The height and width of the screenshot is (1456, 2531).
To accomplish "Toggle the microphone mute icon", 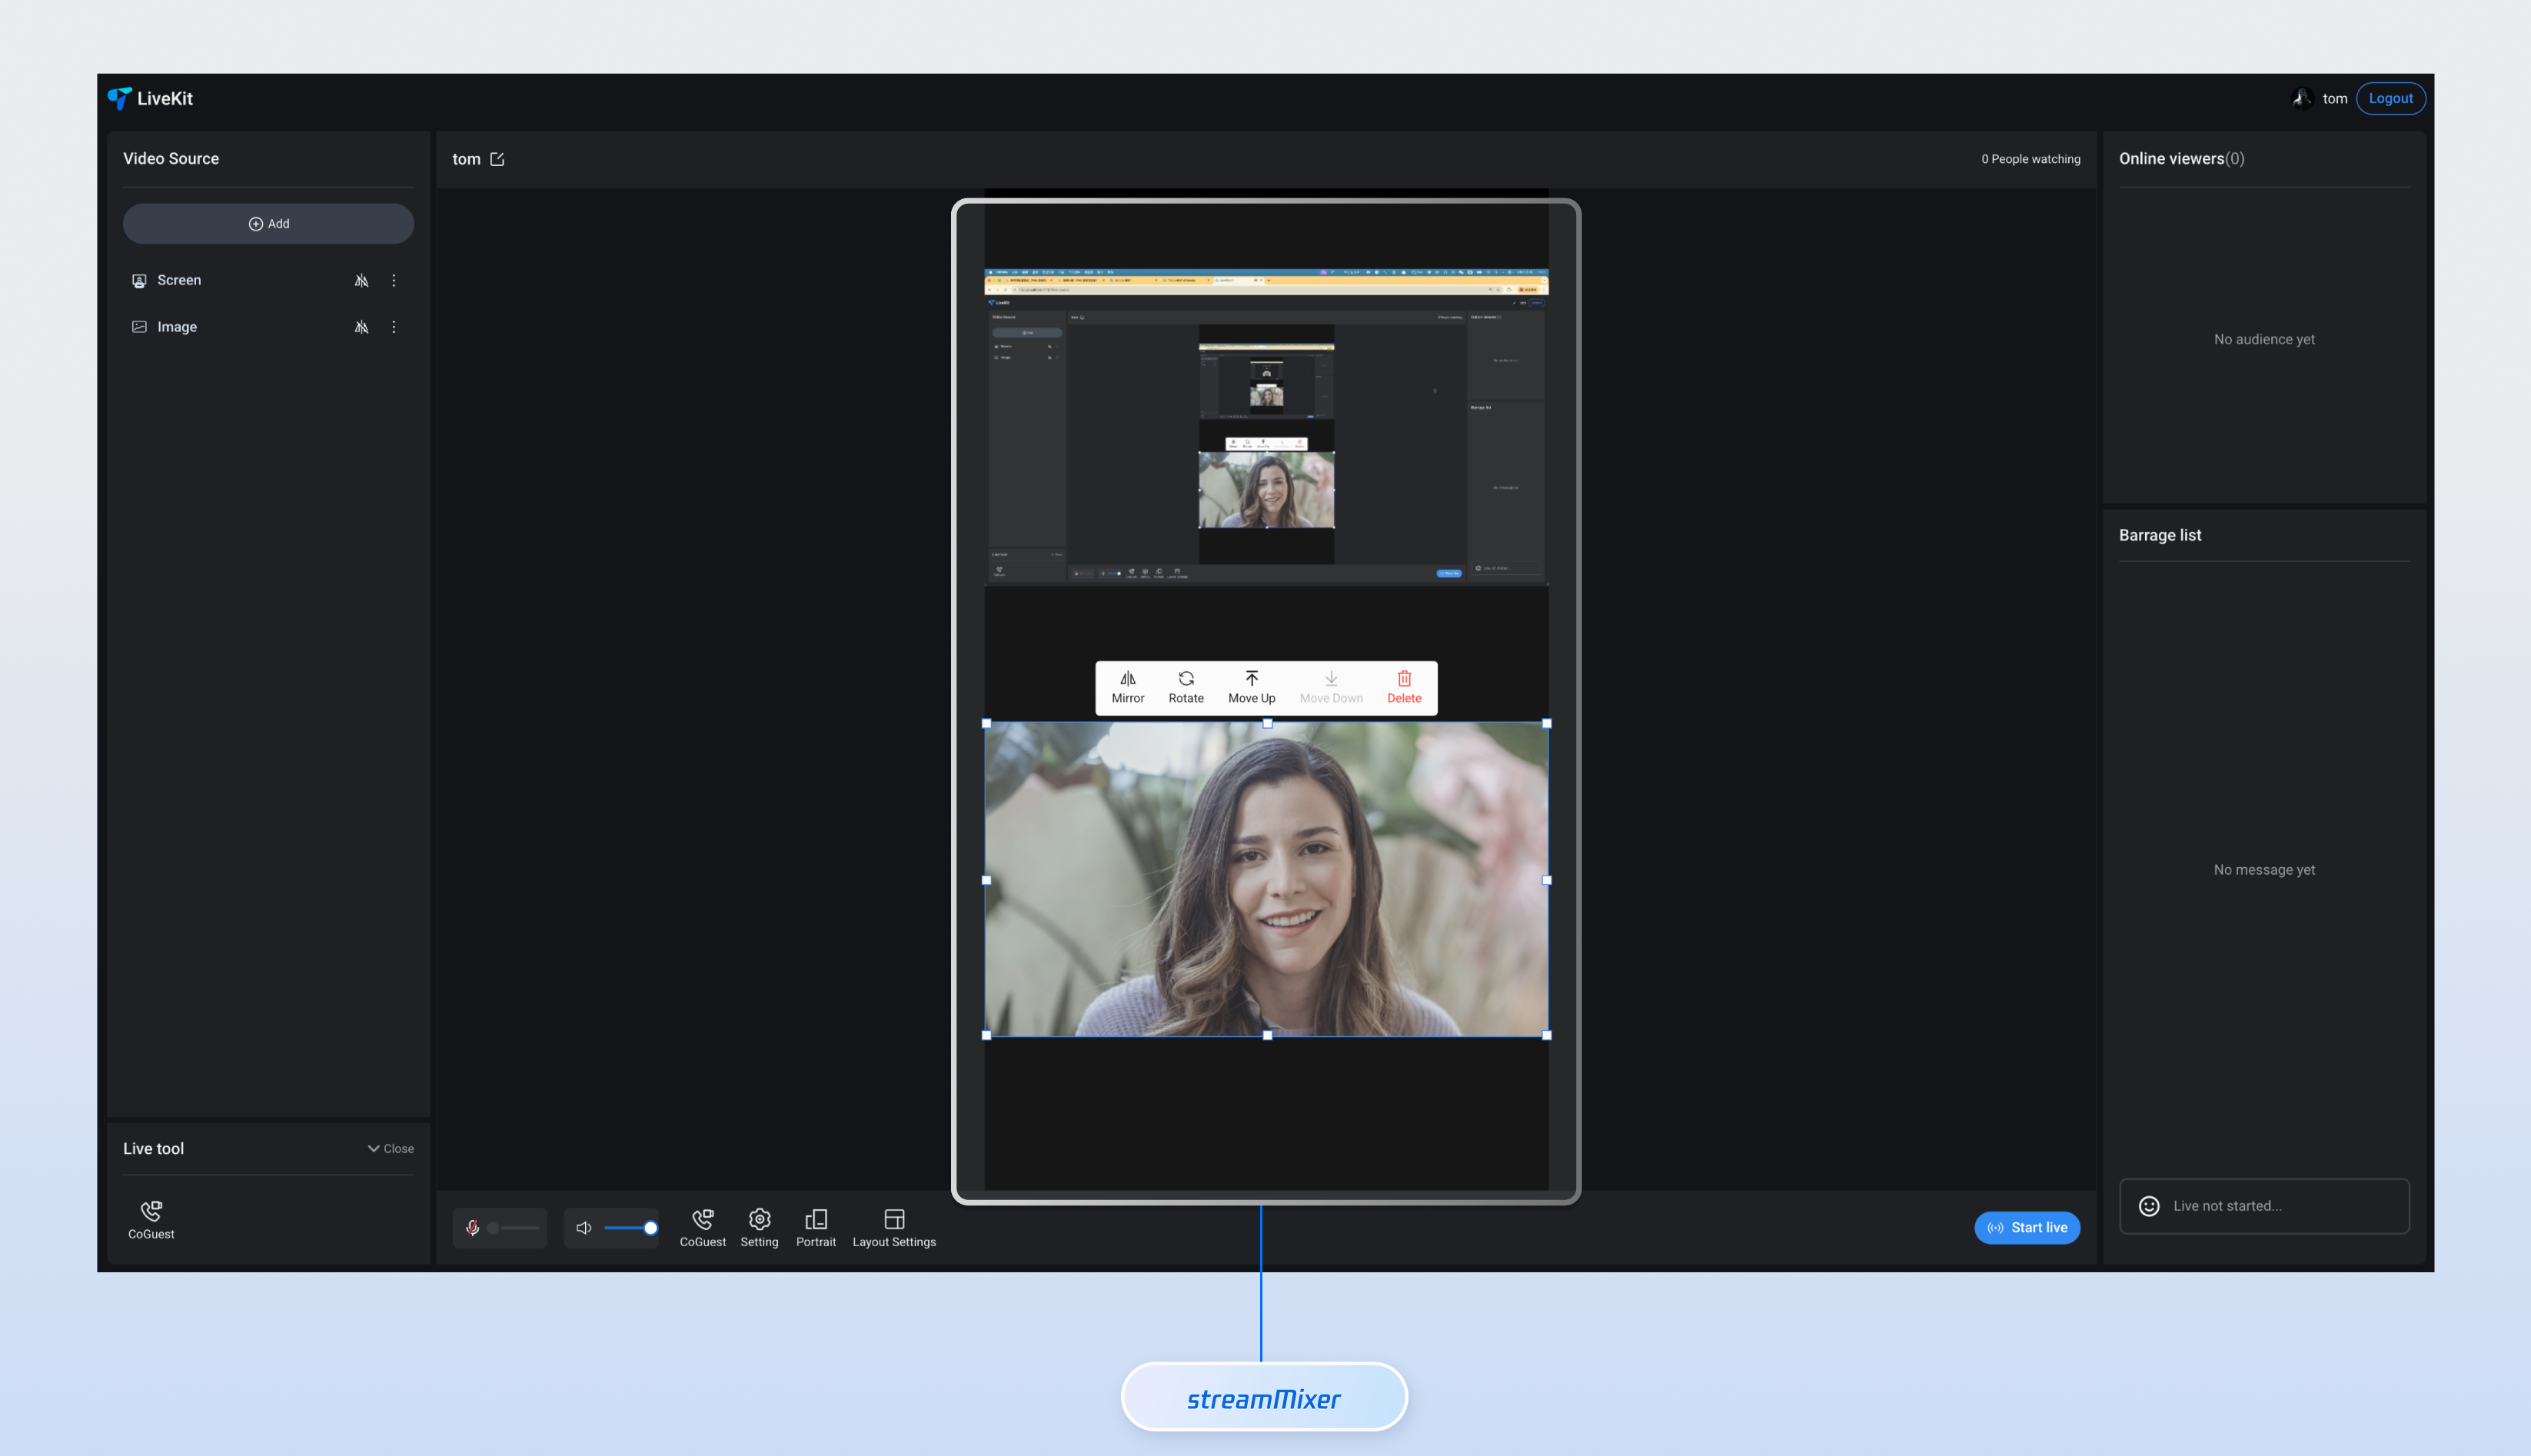I will point(473,1227).
